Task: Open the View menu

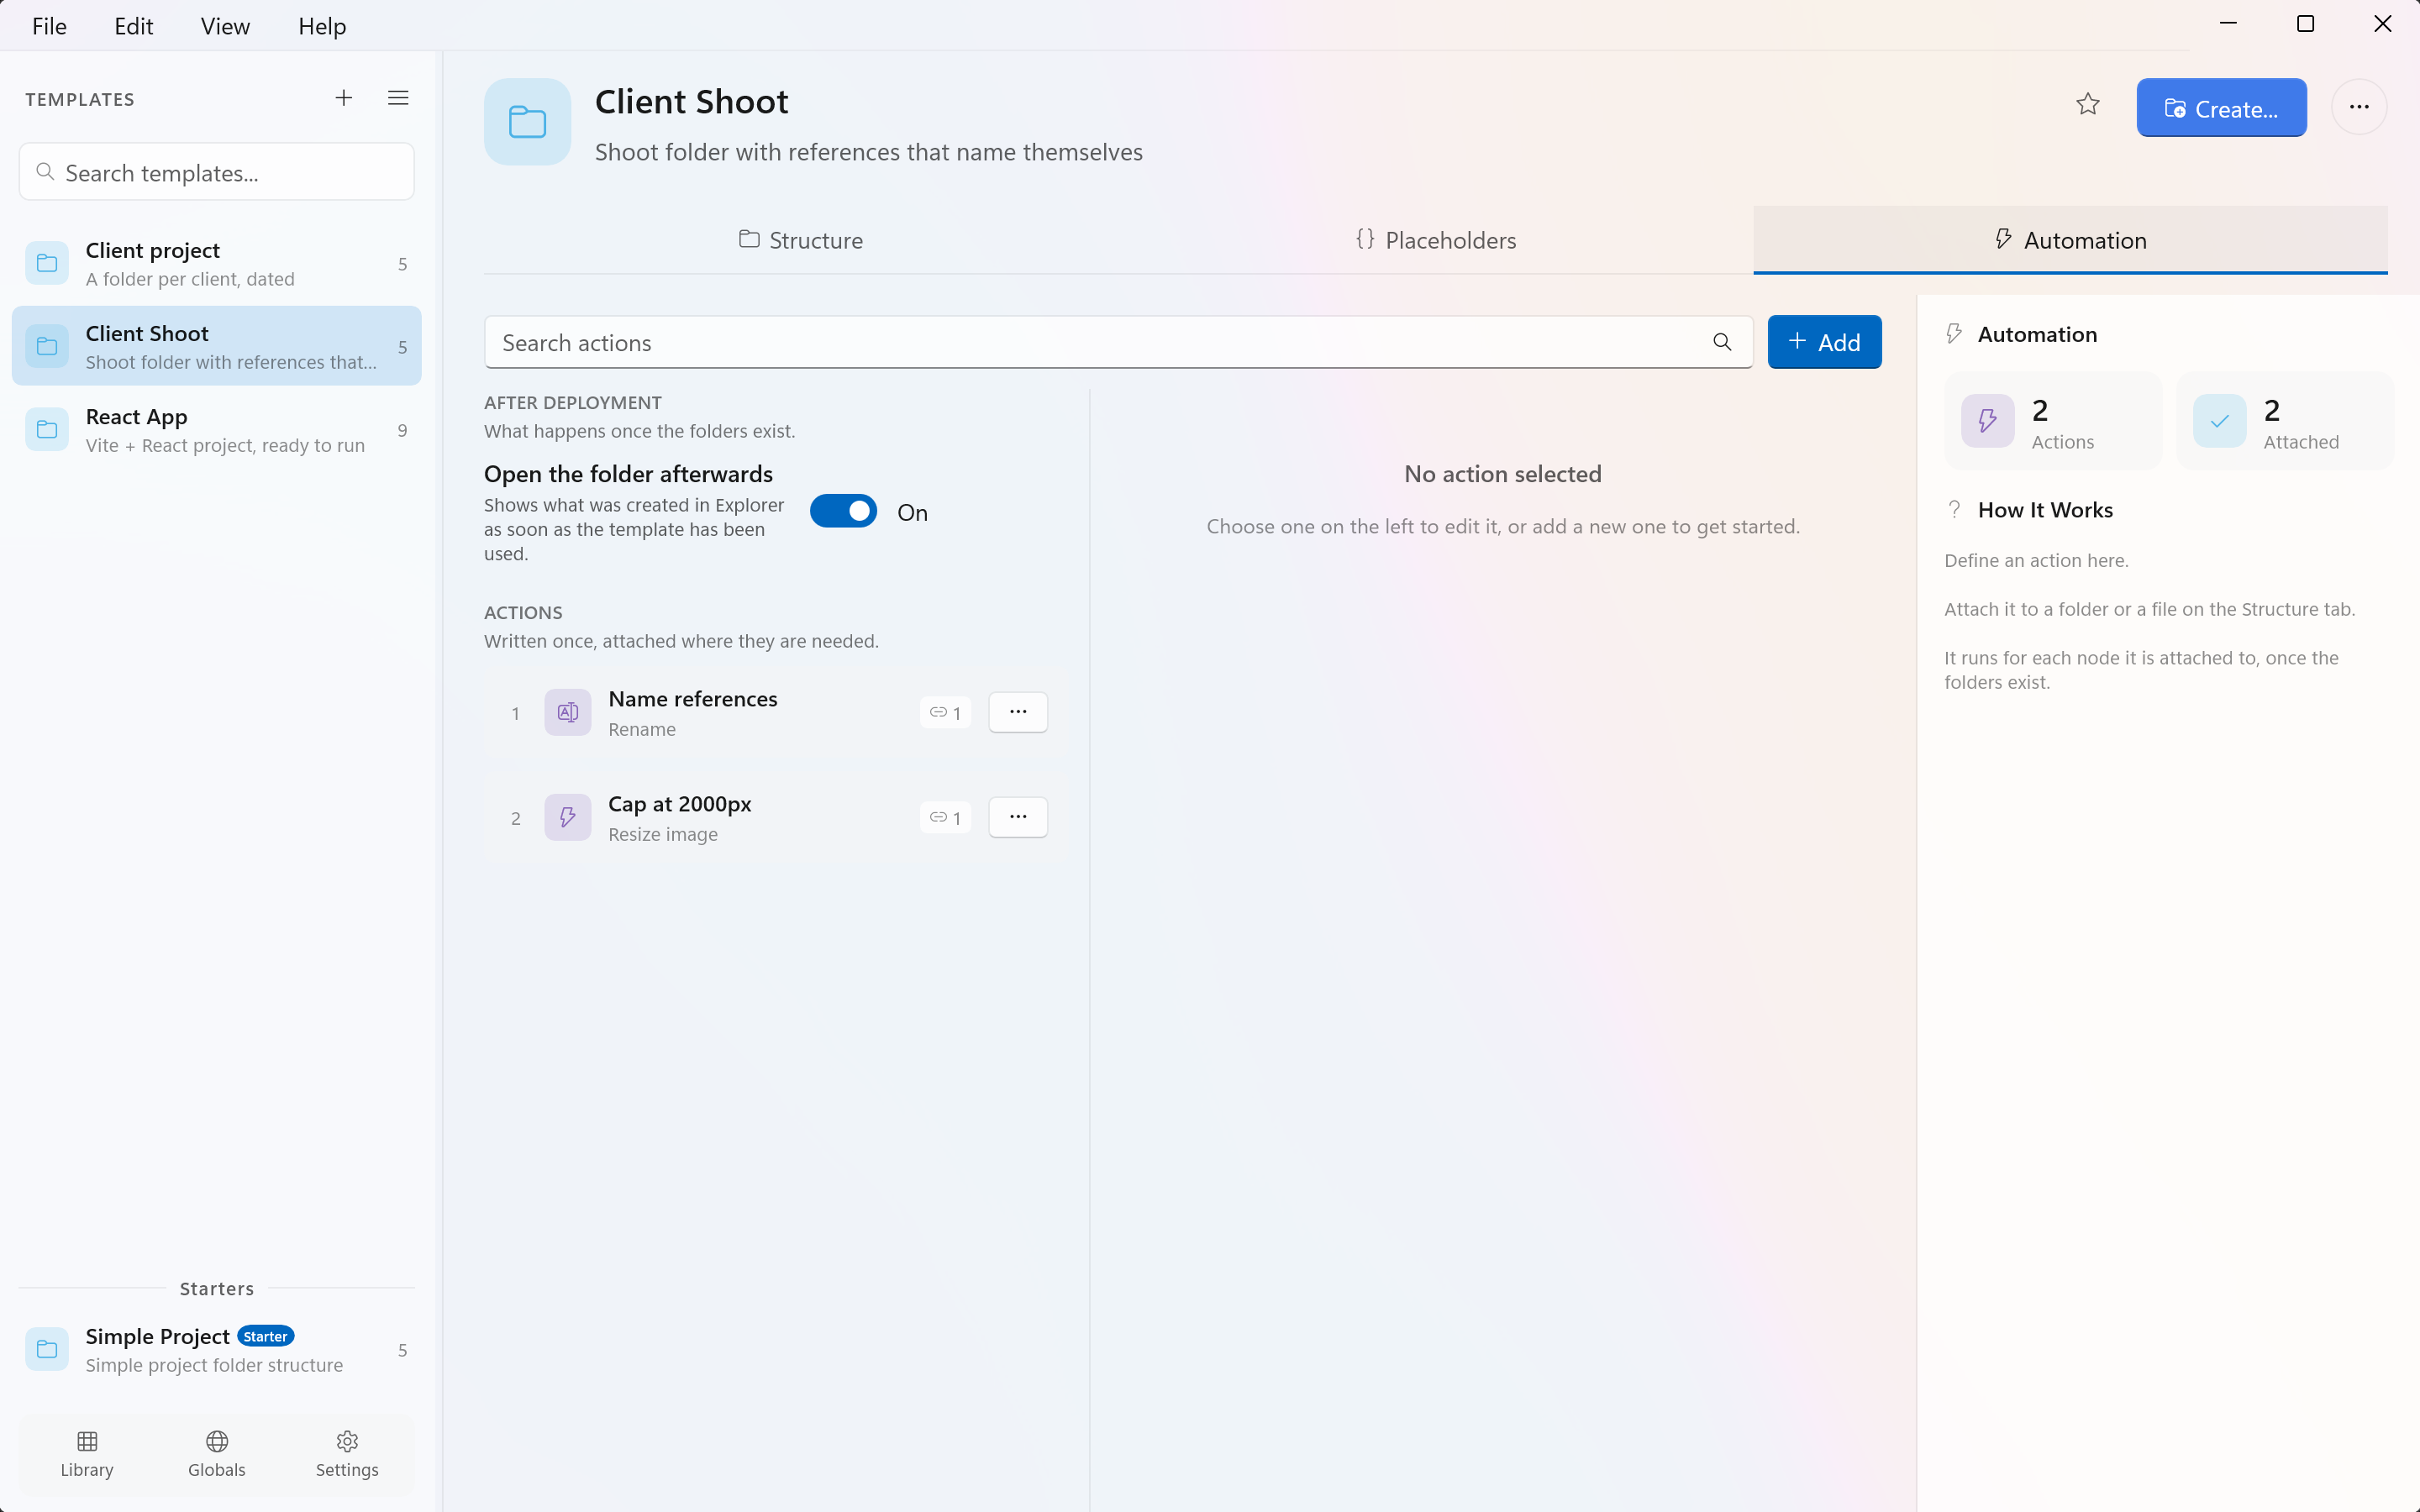Action: click(x=225, y=26)
